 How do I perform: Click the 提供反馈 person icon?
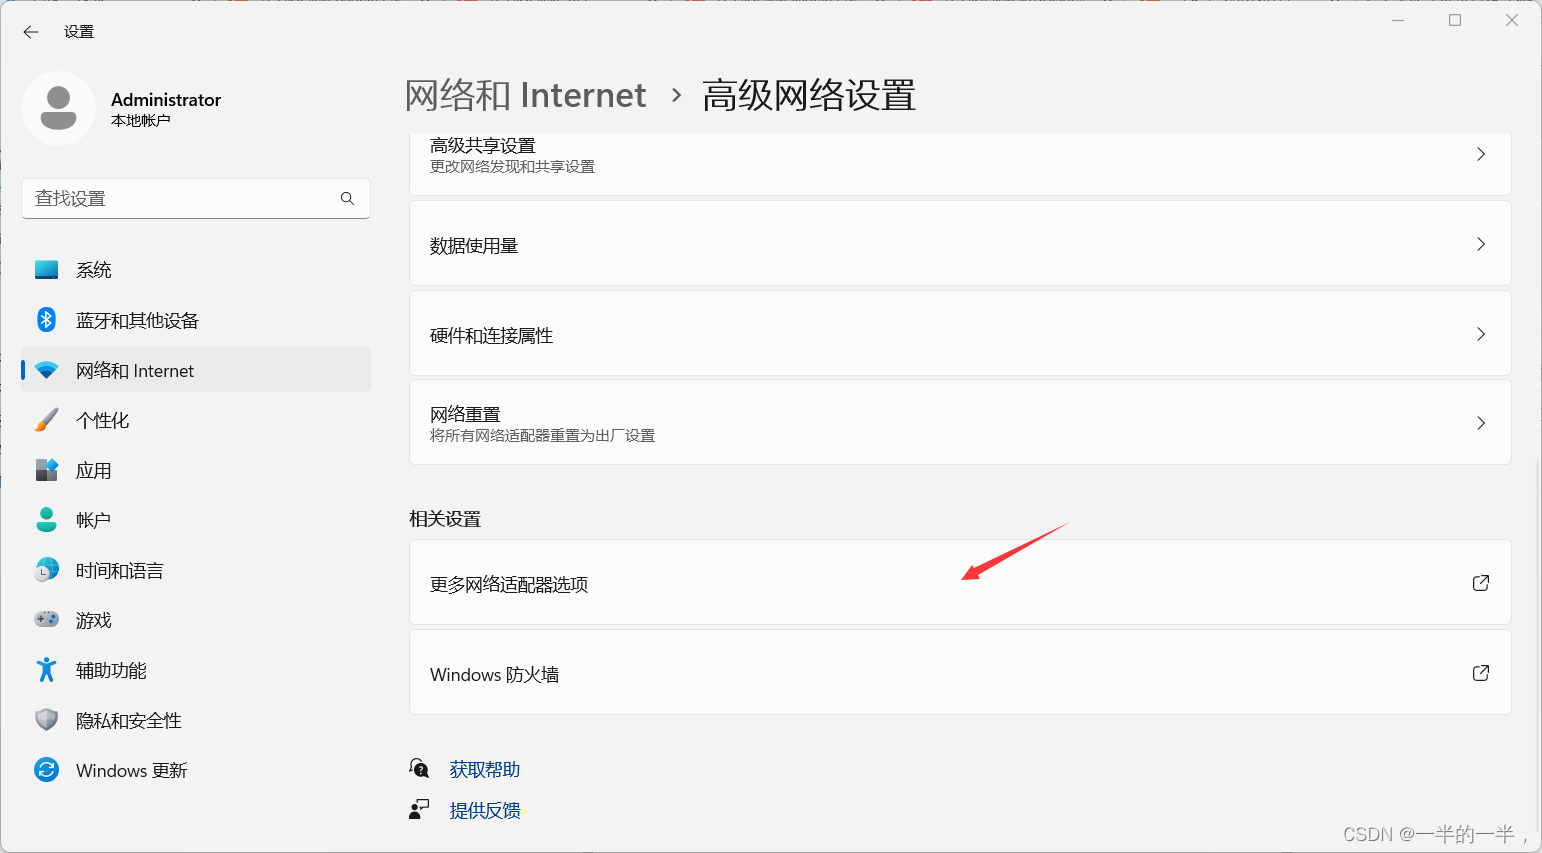click(419, 809)
